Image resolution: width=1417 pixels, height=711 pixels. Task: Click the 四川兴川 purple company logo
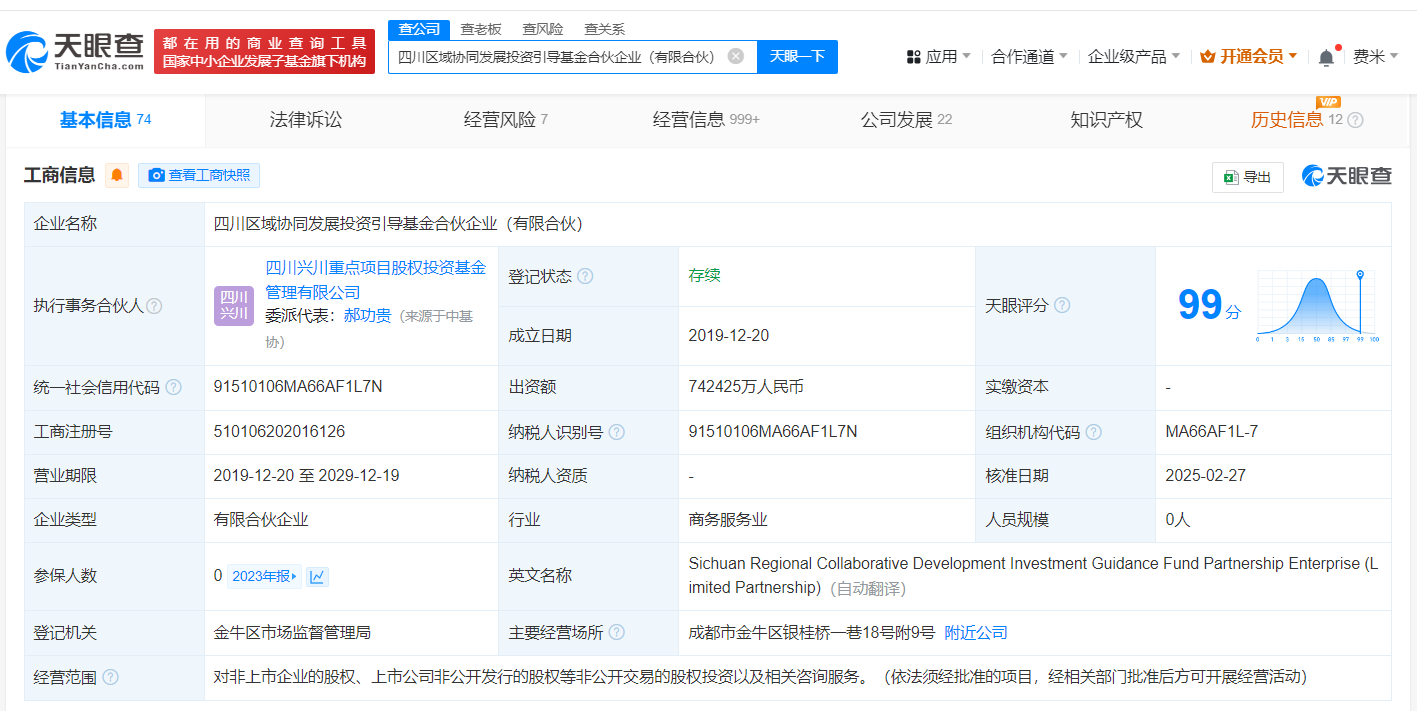[234, 306]
